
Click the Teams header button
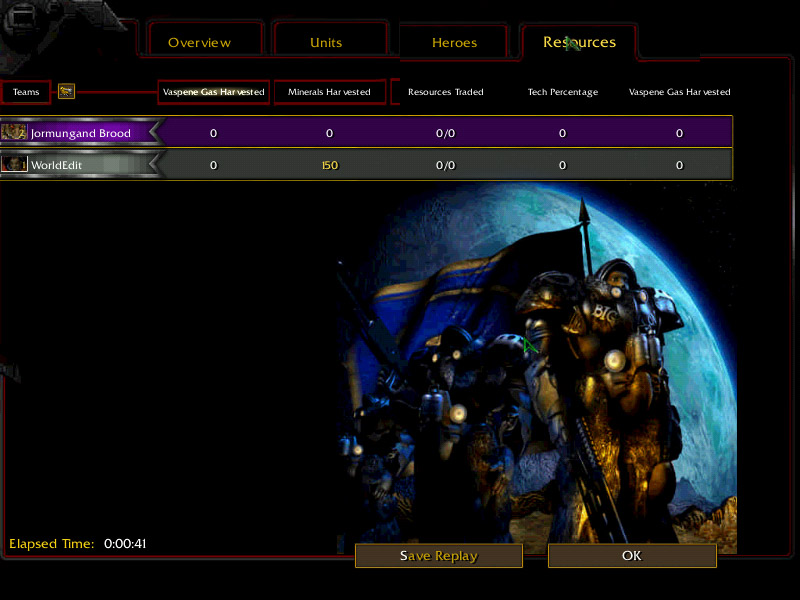click(26, 92)
